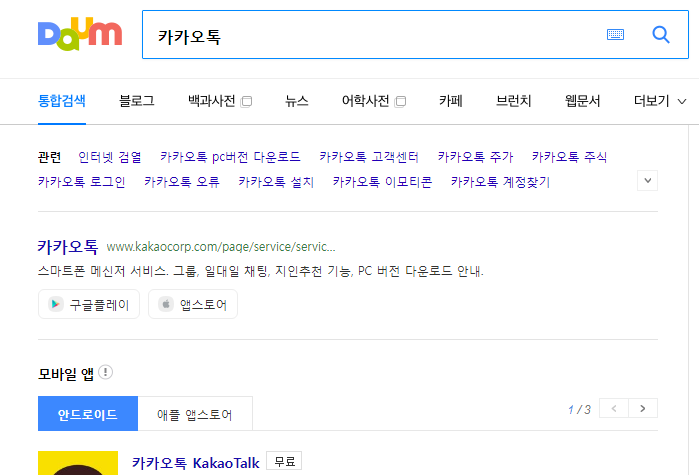Click the 무료 label beside KakaoTalk
699x475 pixels.
click(284, 461)
